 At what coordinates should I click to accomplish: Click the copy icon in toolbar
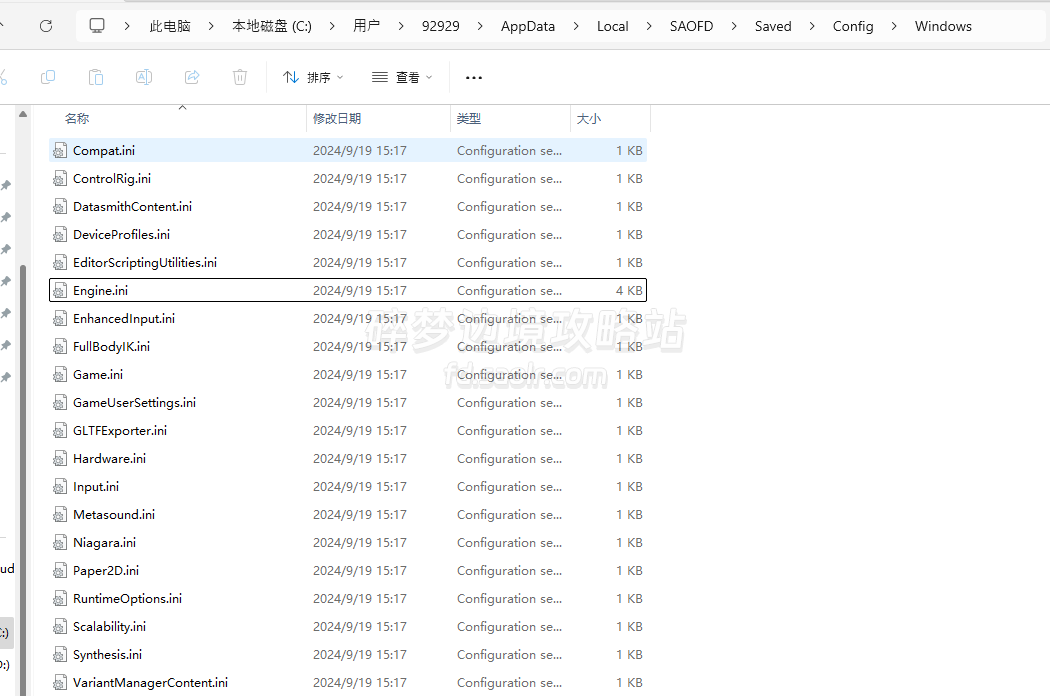click(48, 77)
